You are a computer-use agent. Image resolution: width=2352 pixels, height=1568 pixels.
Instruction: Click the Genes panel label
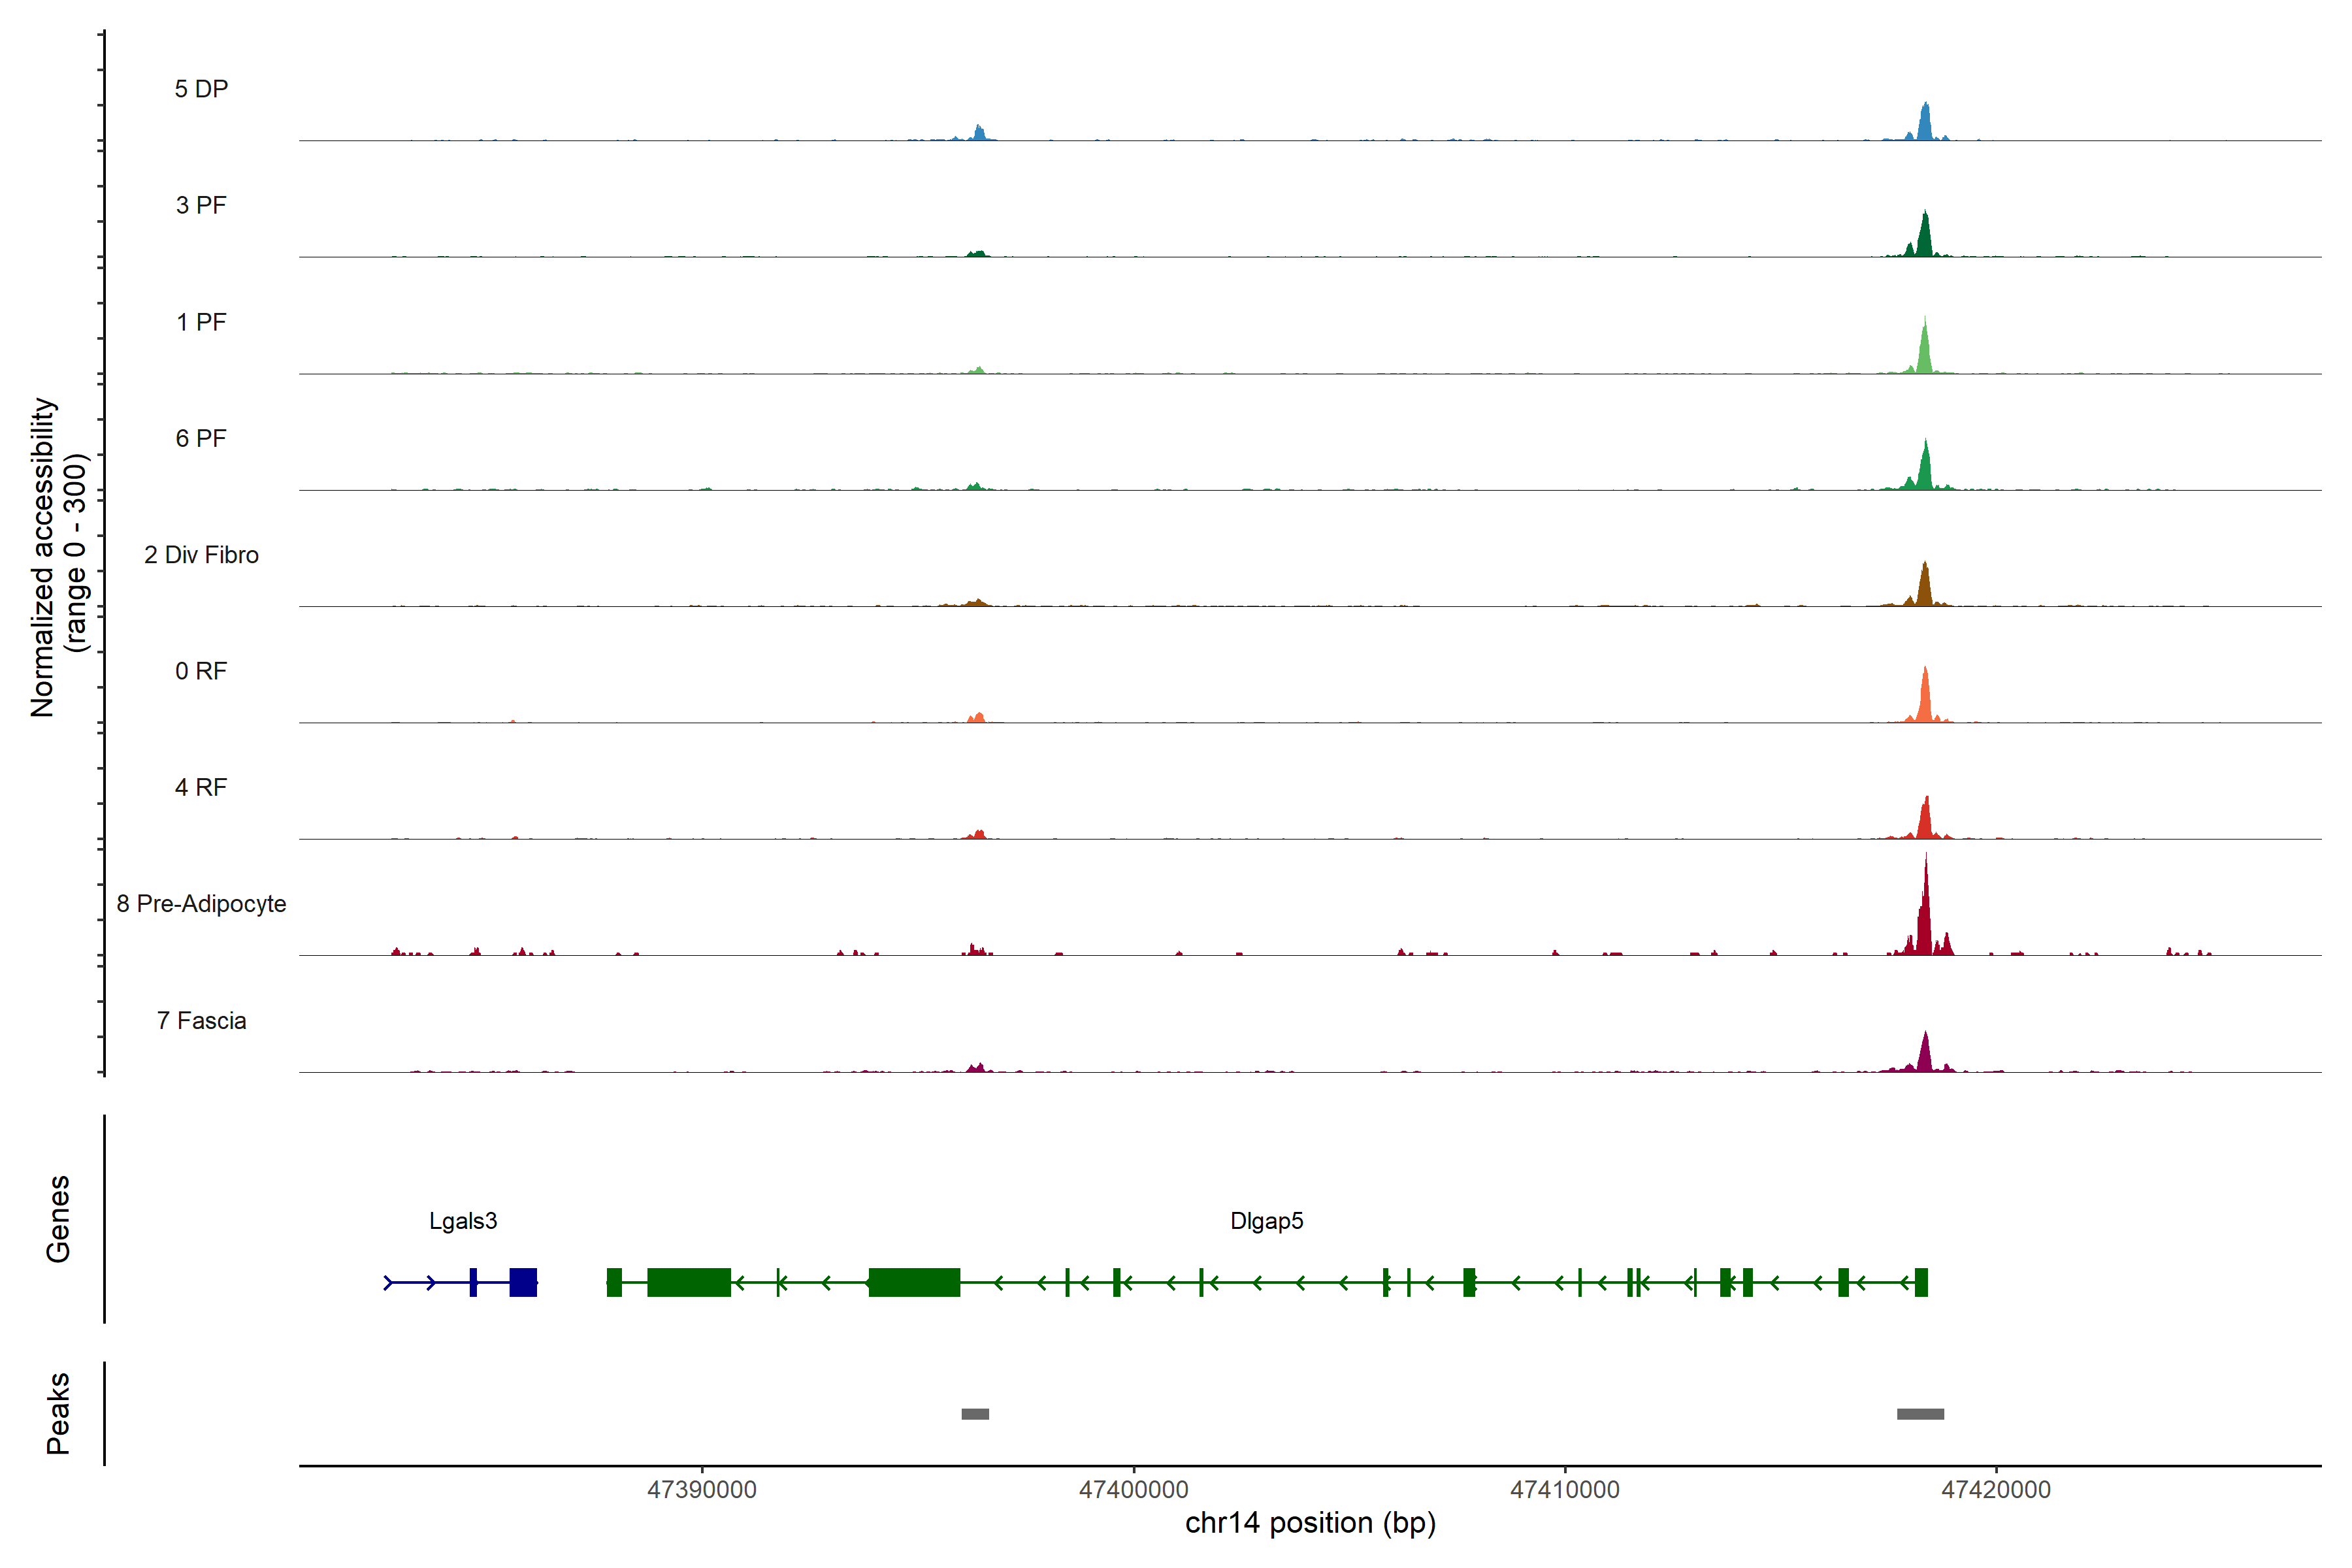(x=58, y=1219)
